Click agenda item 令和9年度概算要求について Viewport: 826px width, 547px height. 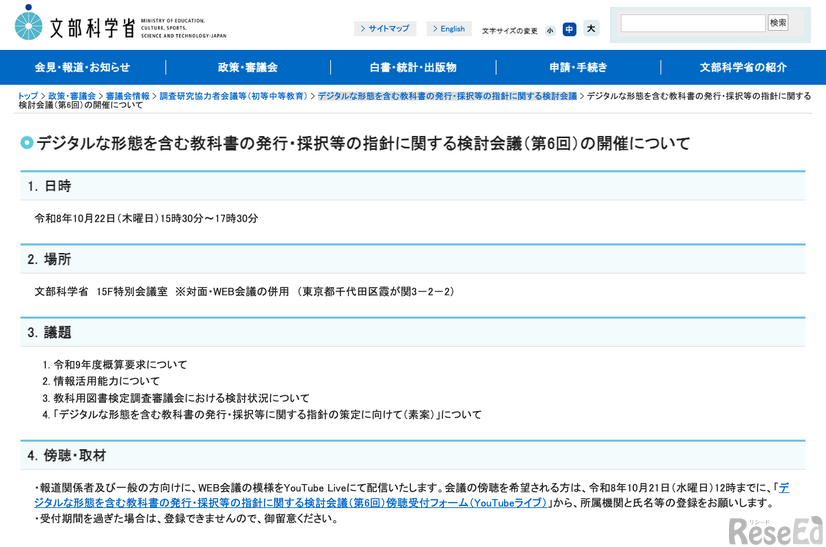point(120,365)
